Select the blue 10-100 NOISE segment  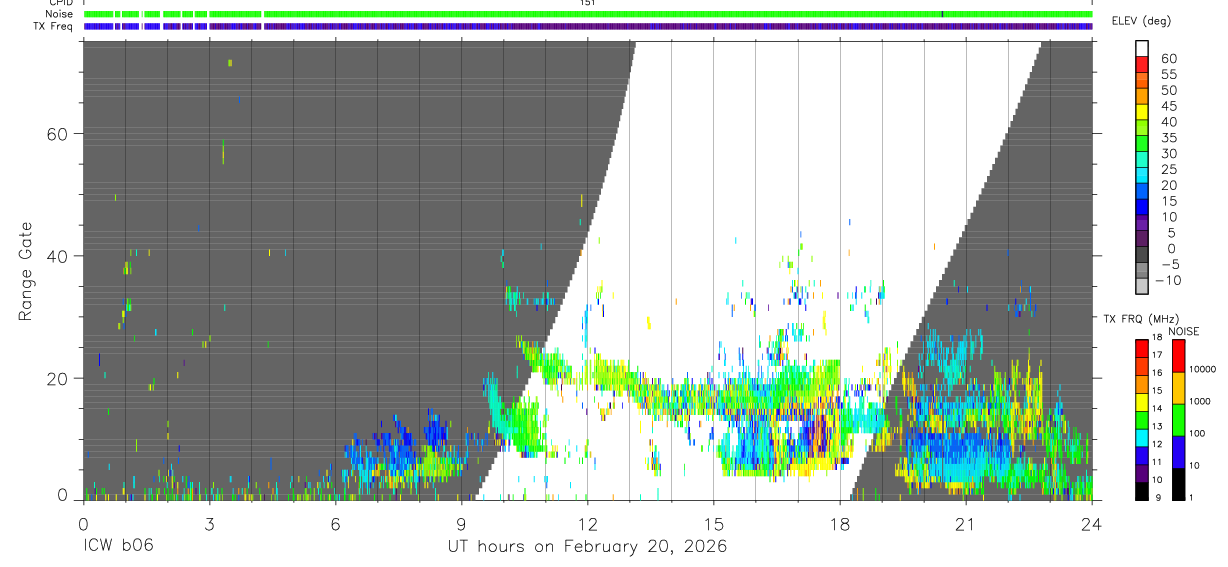point(1177,451)
